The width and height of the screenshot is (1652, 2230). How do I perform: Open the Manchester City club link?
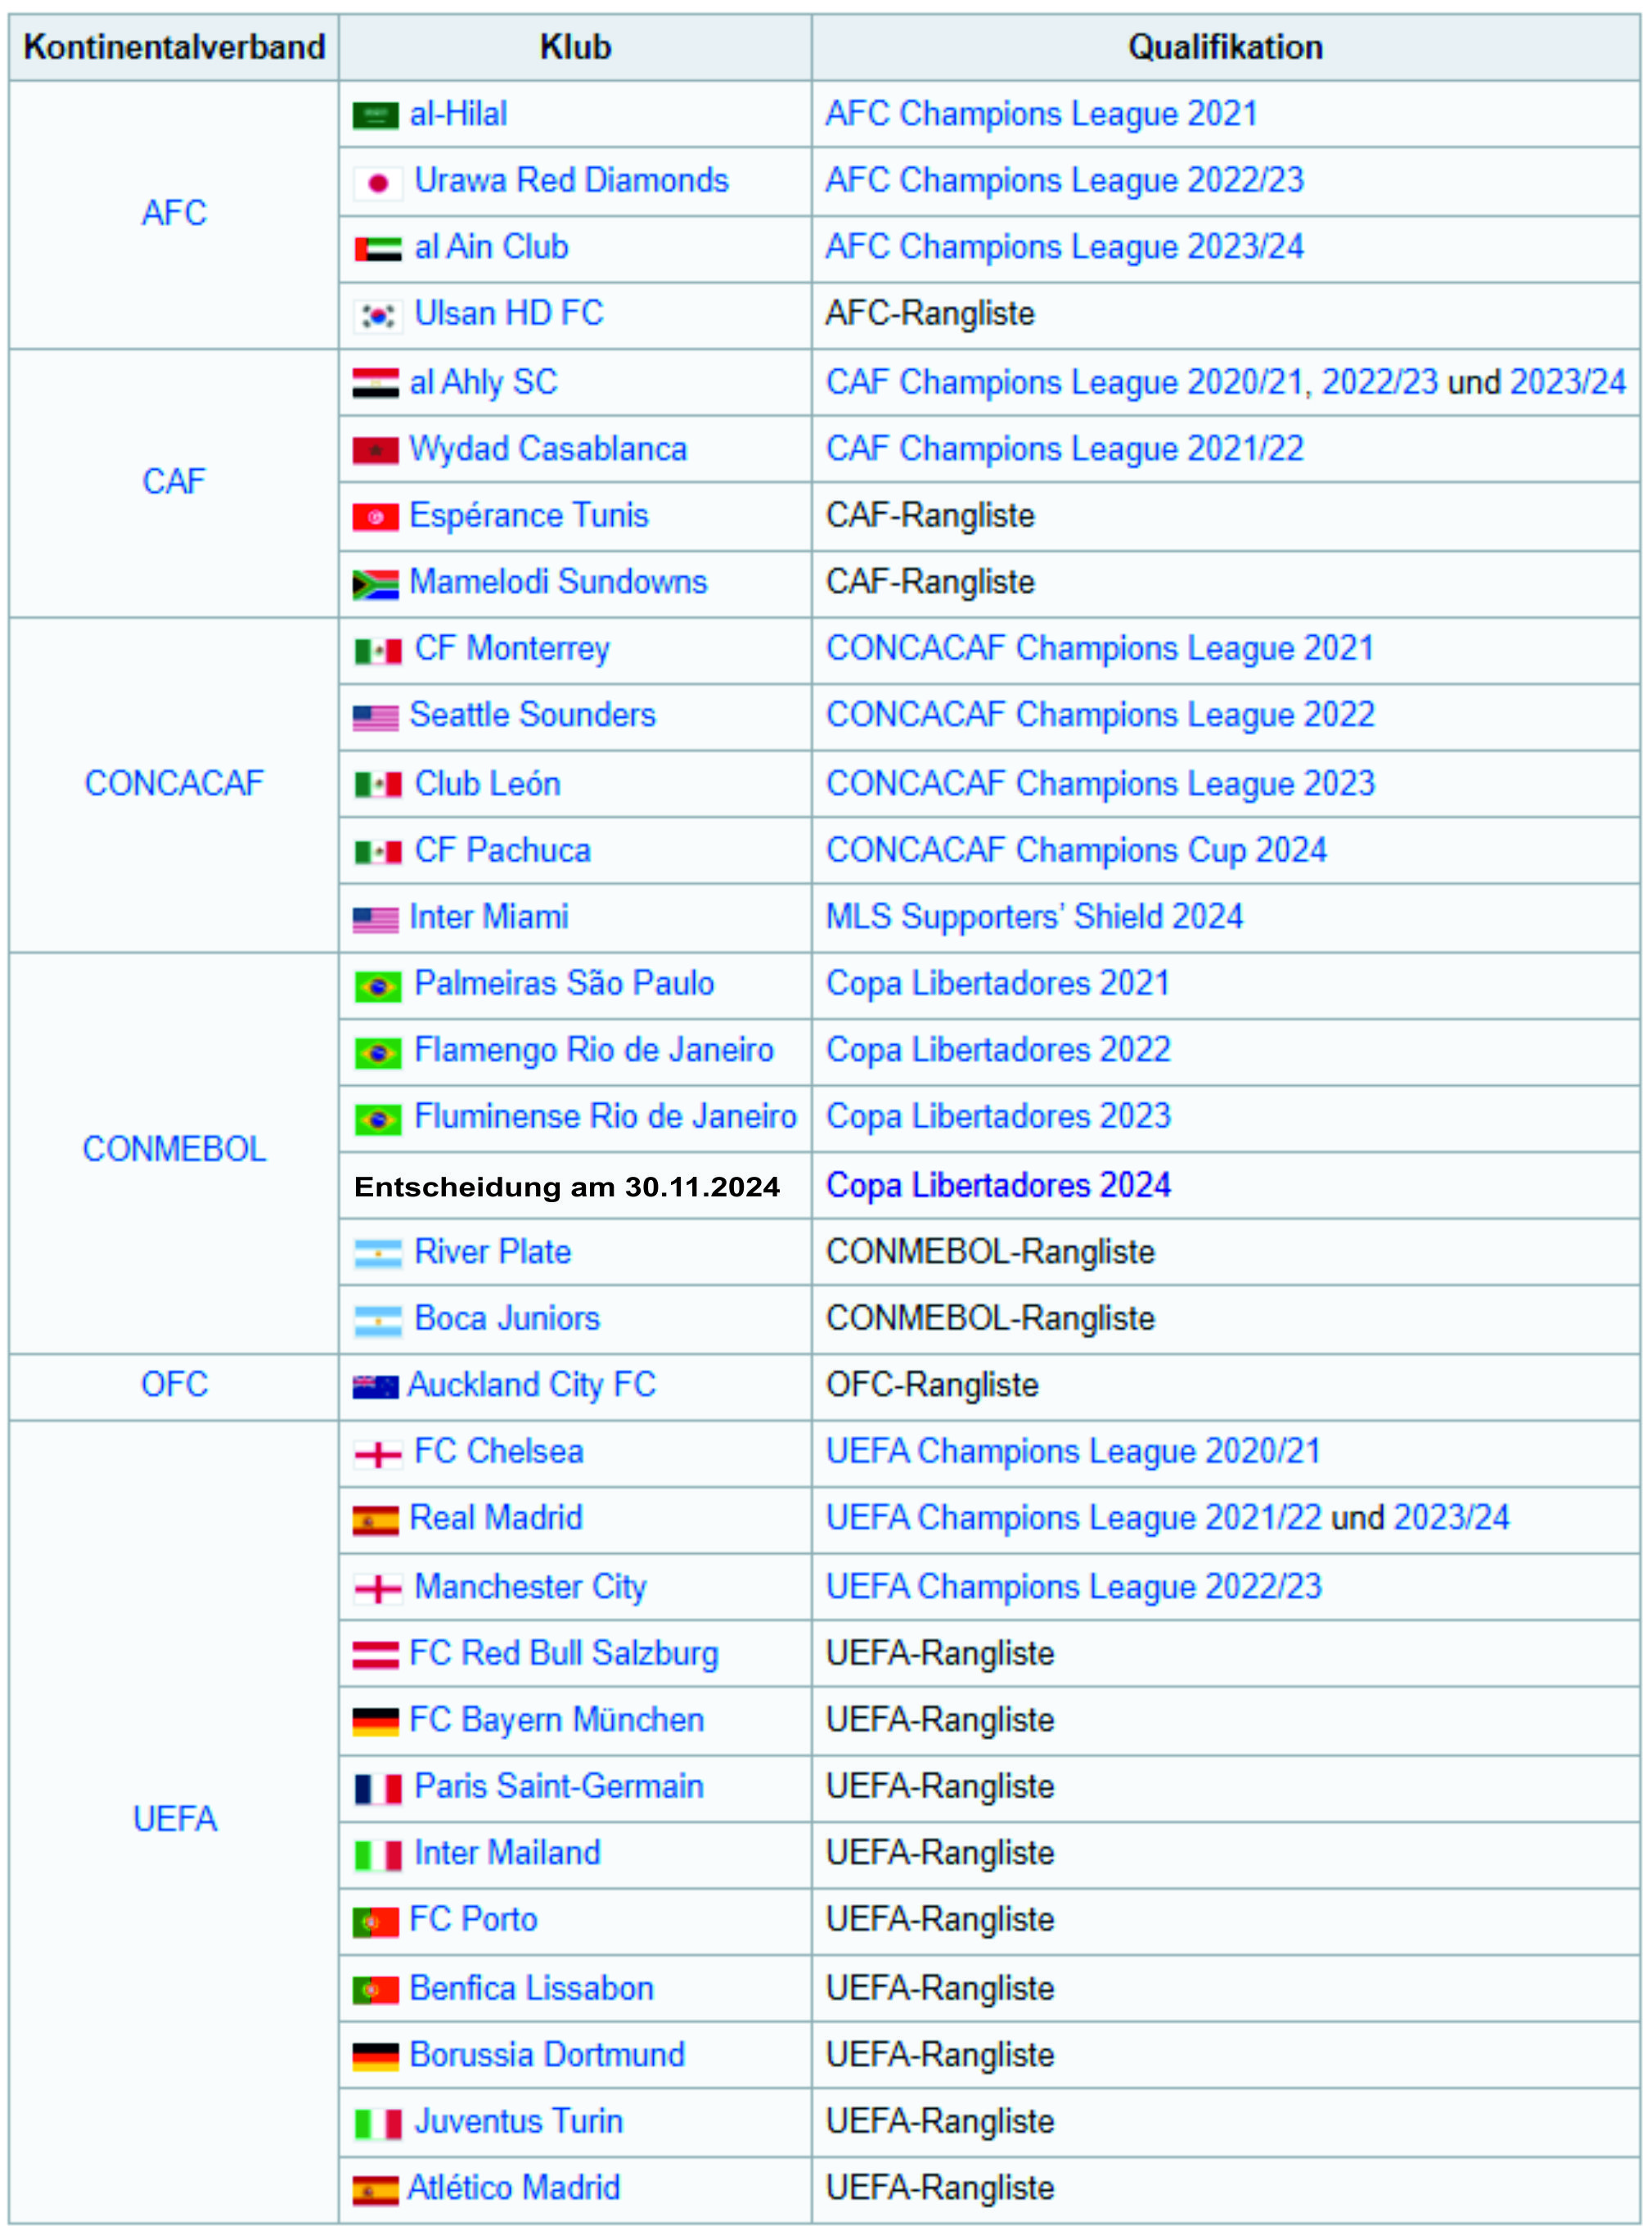tap(530, 1588)
